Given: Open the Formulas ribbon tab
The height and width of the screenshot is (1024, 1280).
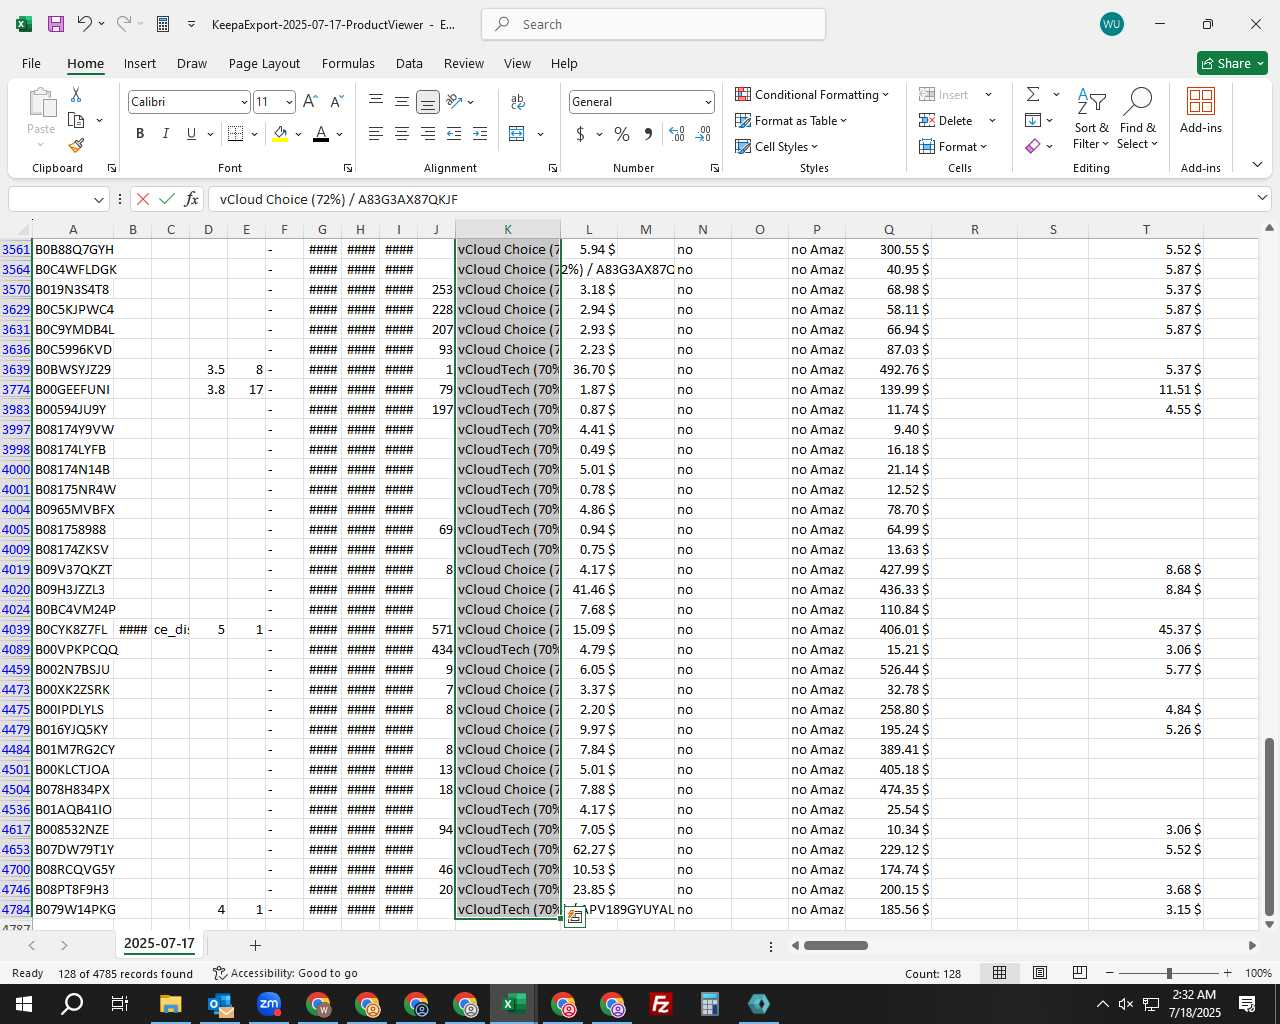Looking at the screenshot, I should click(x=348, y=63).
